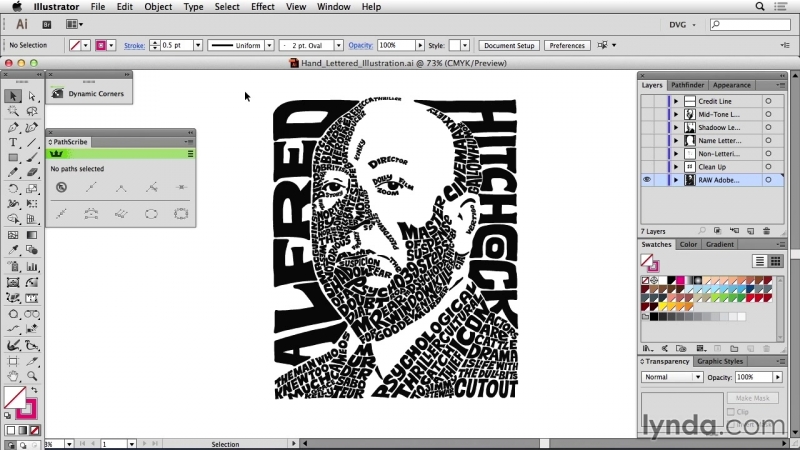Select the Eyedropper tool
The image size is (800, 450).
tap(13, 250)
